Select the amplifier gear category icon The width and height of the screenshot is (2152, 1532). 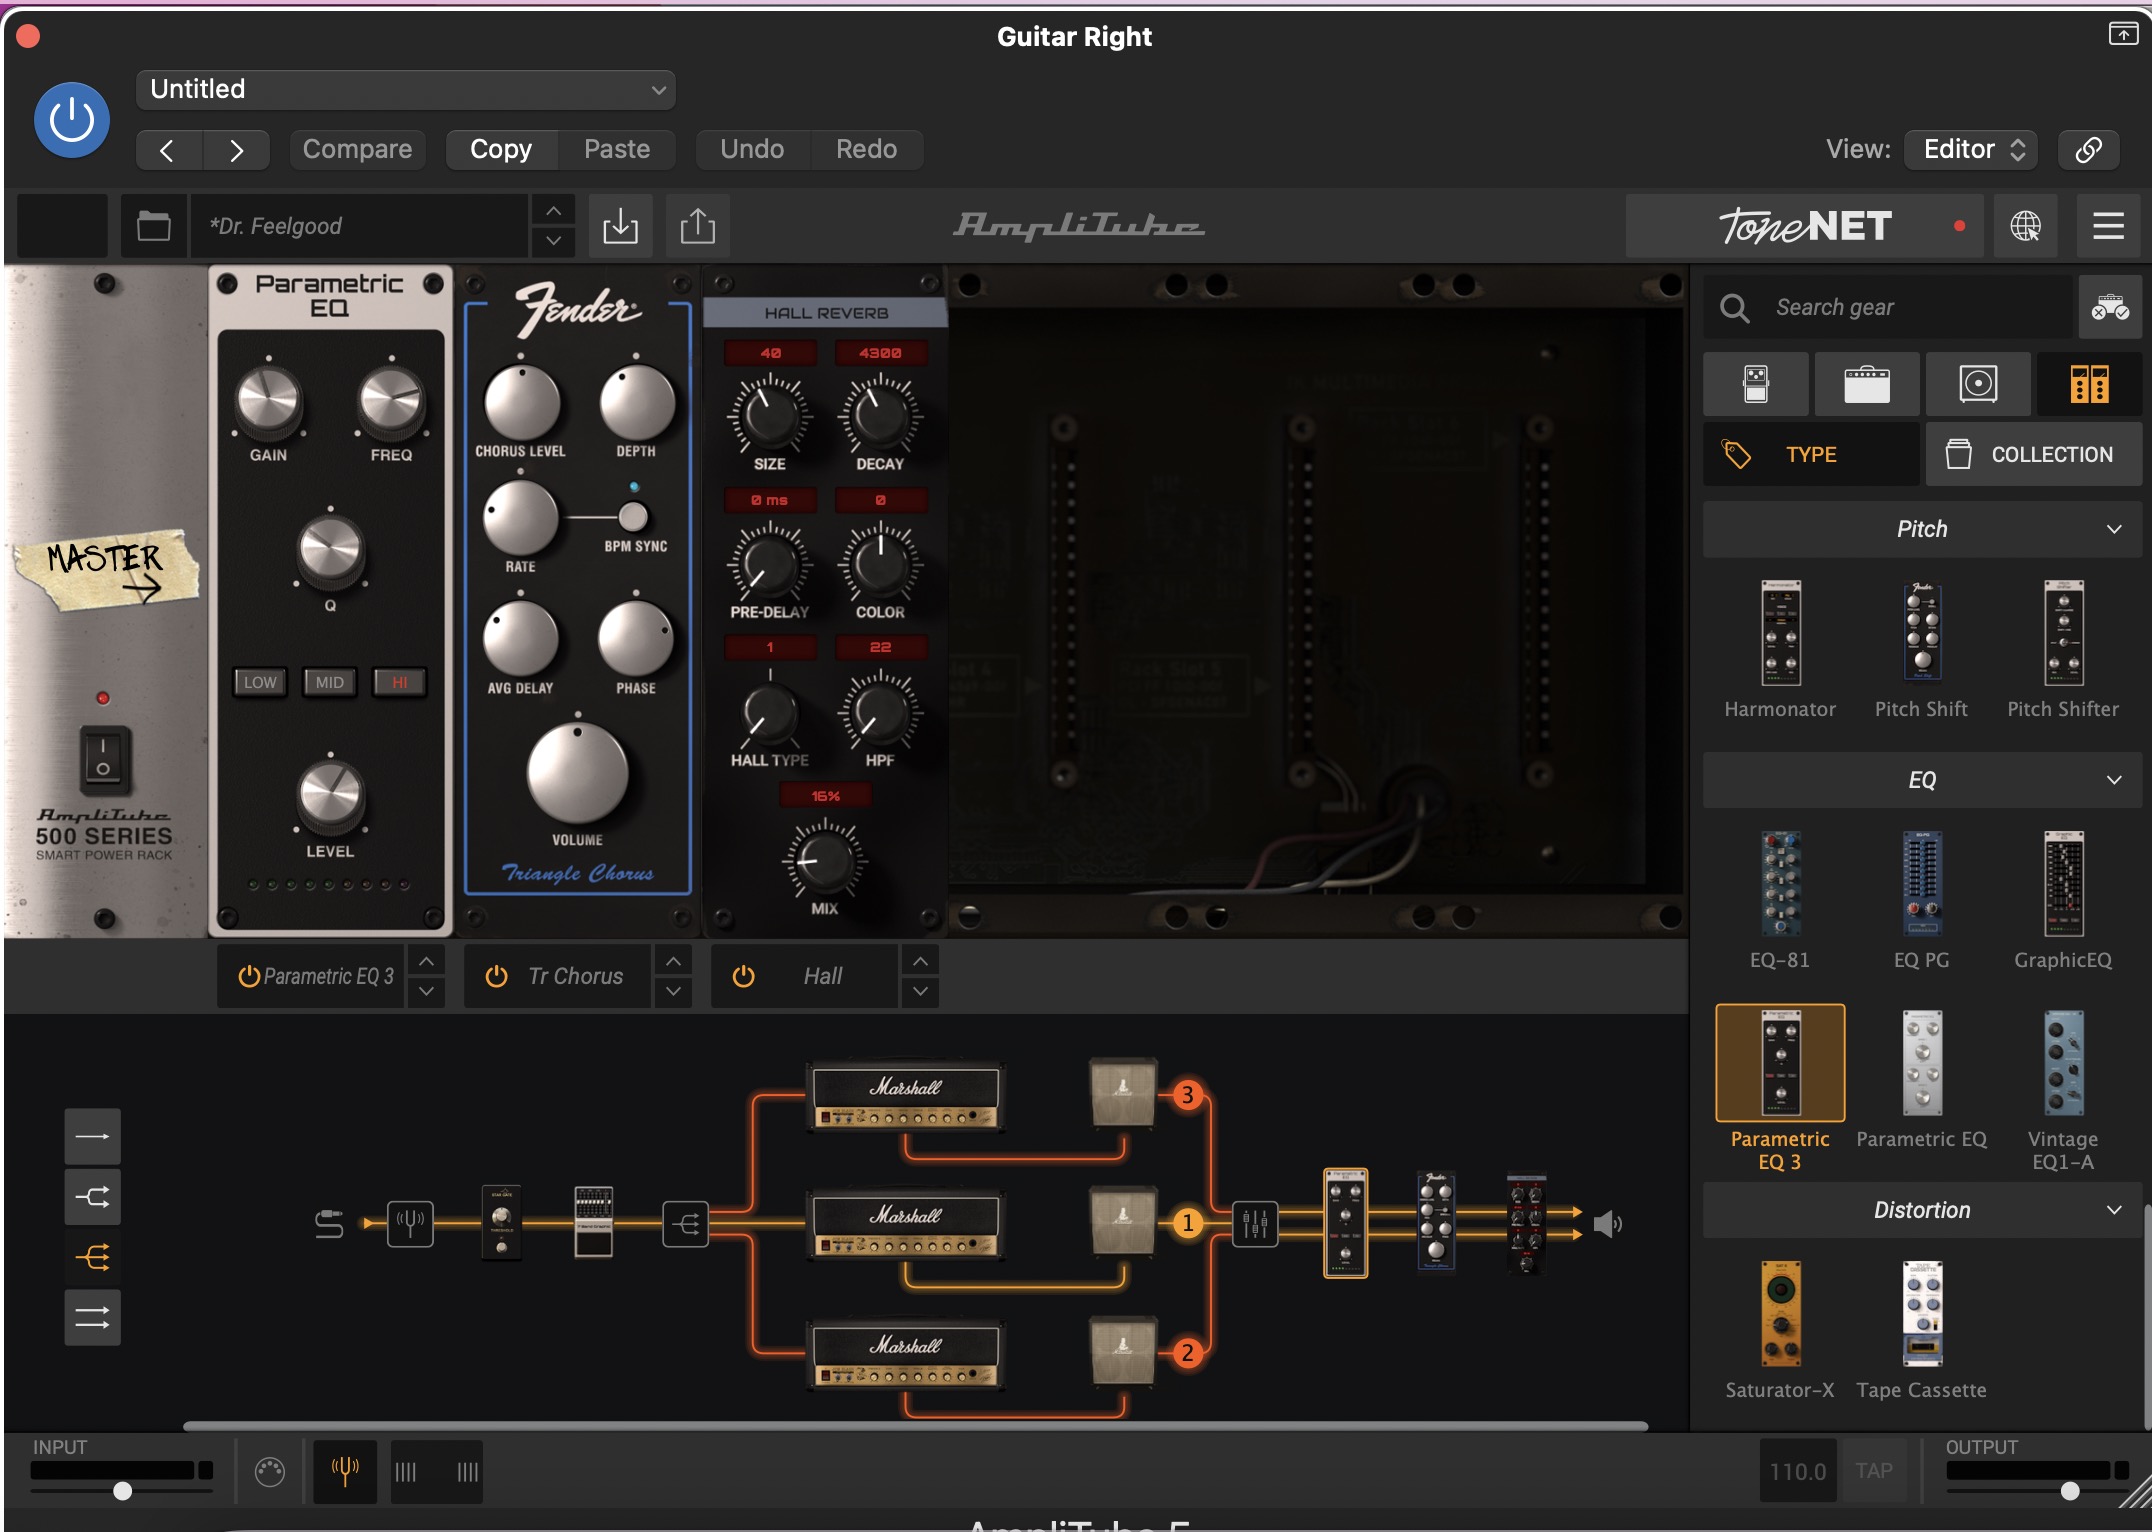pos(1867,383)
